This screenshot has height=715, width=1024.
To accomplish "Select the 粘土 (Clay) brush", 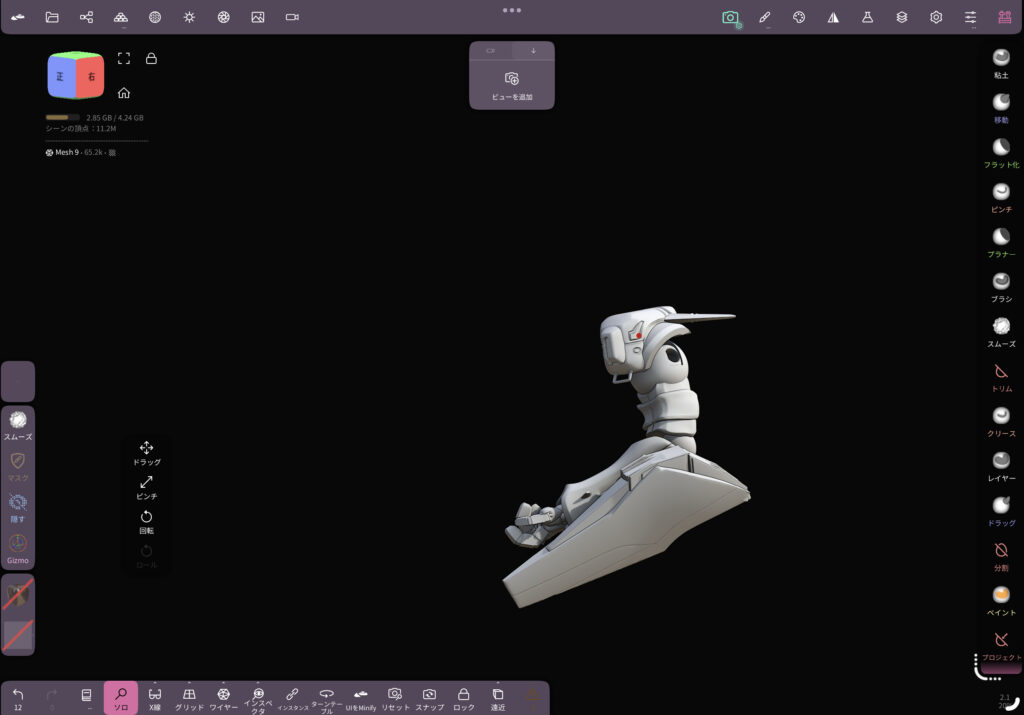I will [1000, 64].
